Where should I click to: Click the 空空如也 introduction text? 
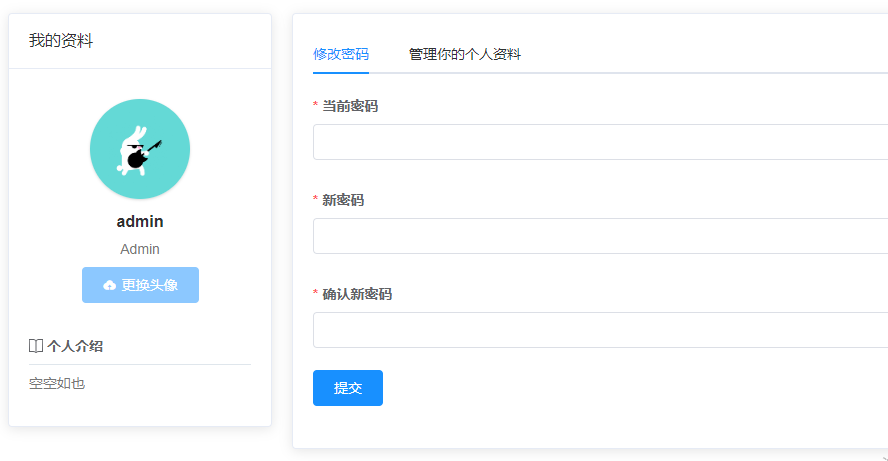(57, 383)
